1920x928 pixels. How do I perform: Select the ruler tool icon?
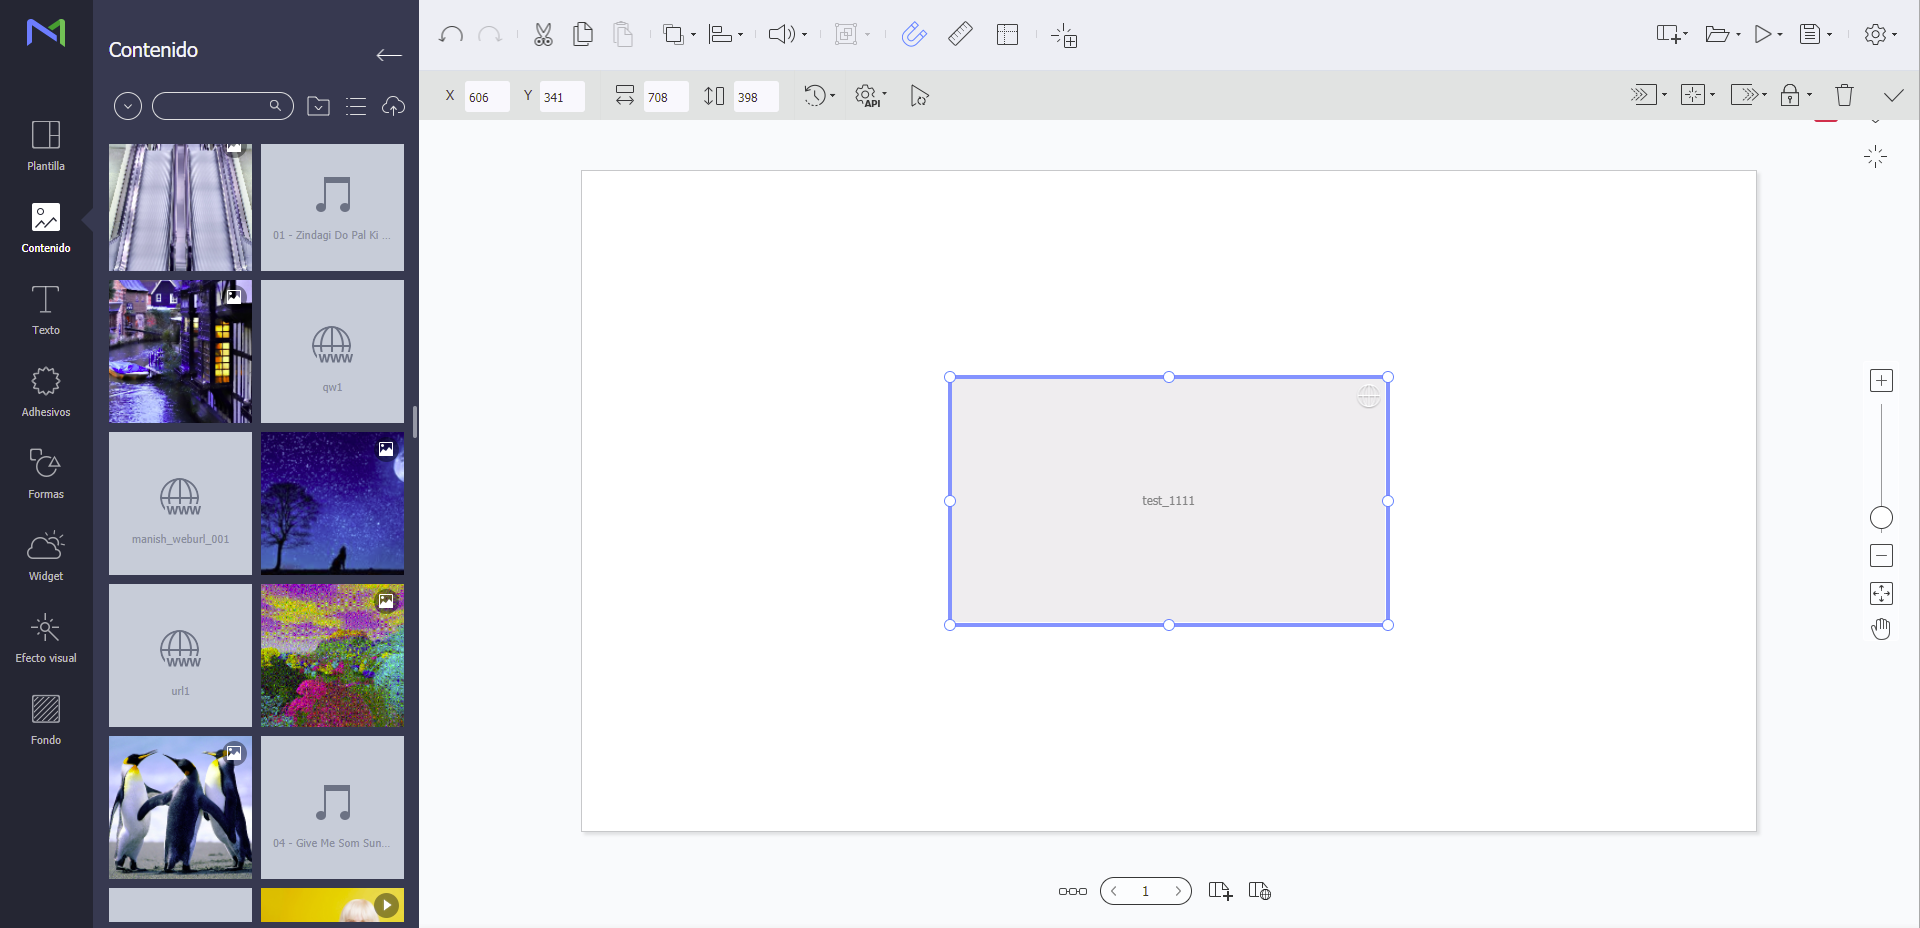960,35
